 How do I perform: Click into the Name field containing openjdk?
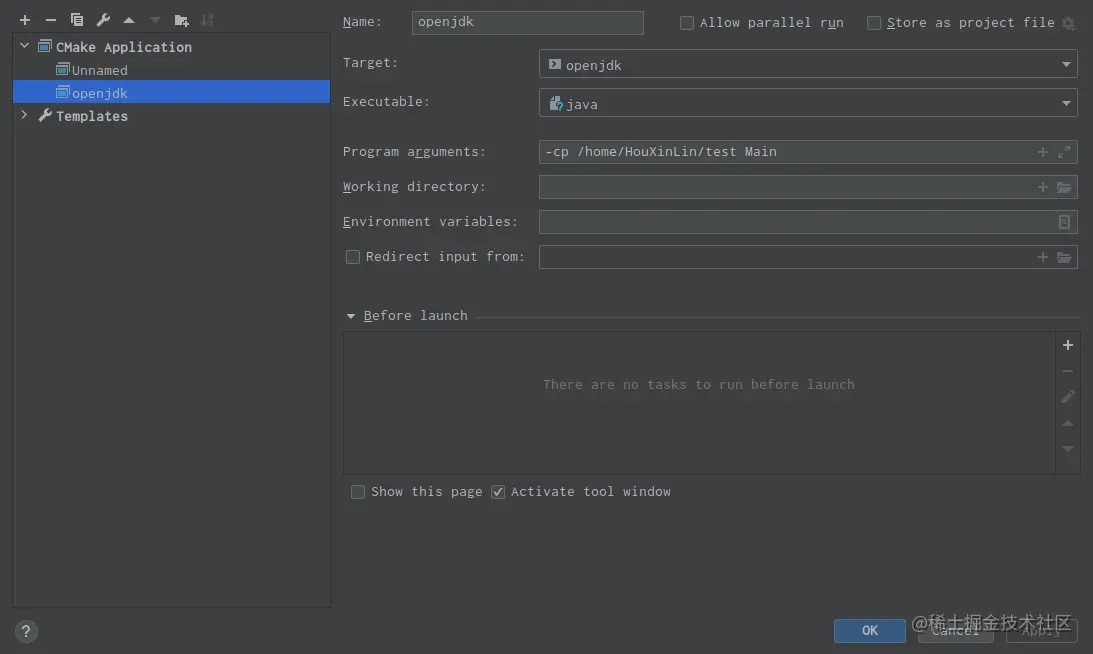[x=528, y=22]
